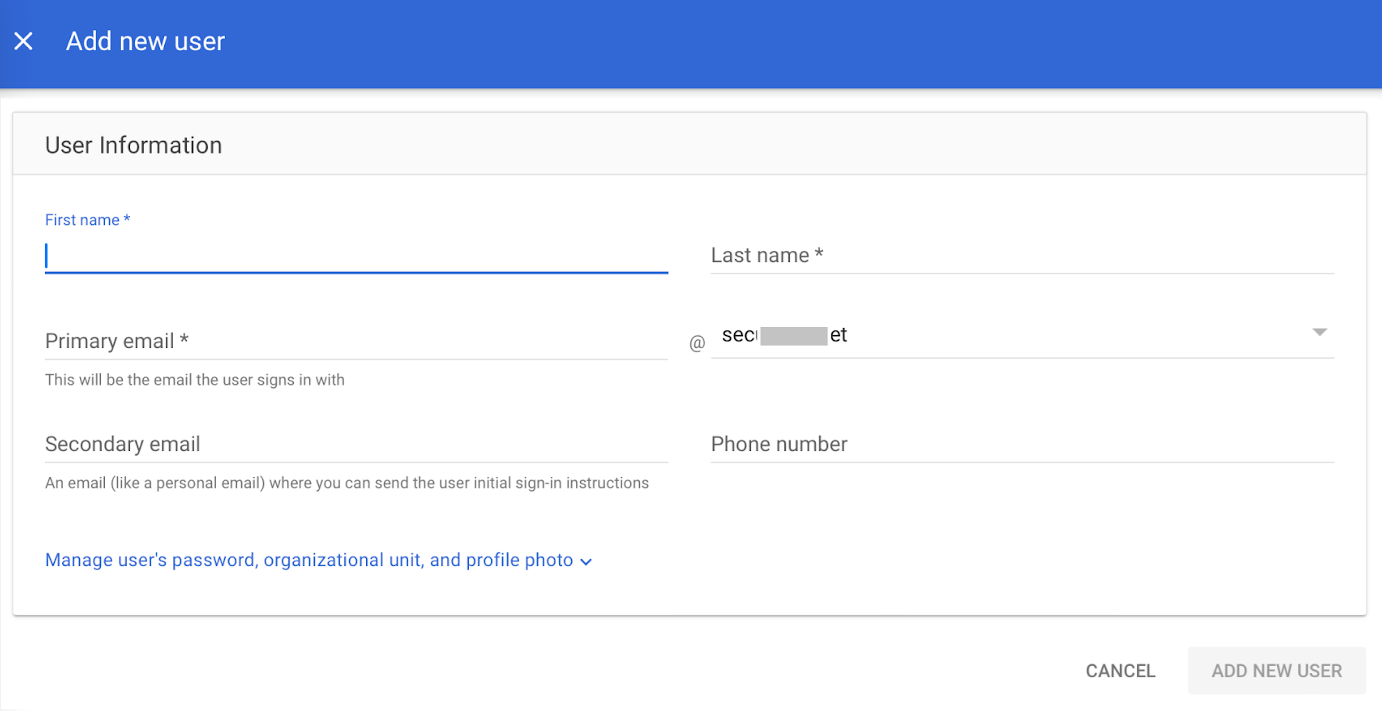The height and width of the screenshot is (711, 1382).
Task: Select the Primary email text field
Action: pyautogui.click(x=356, y=341)
